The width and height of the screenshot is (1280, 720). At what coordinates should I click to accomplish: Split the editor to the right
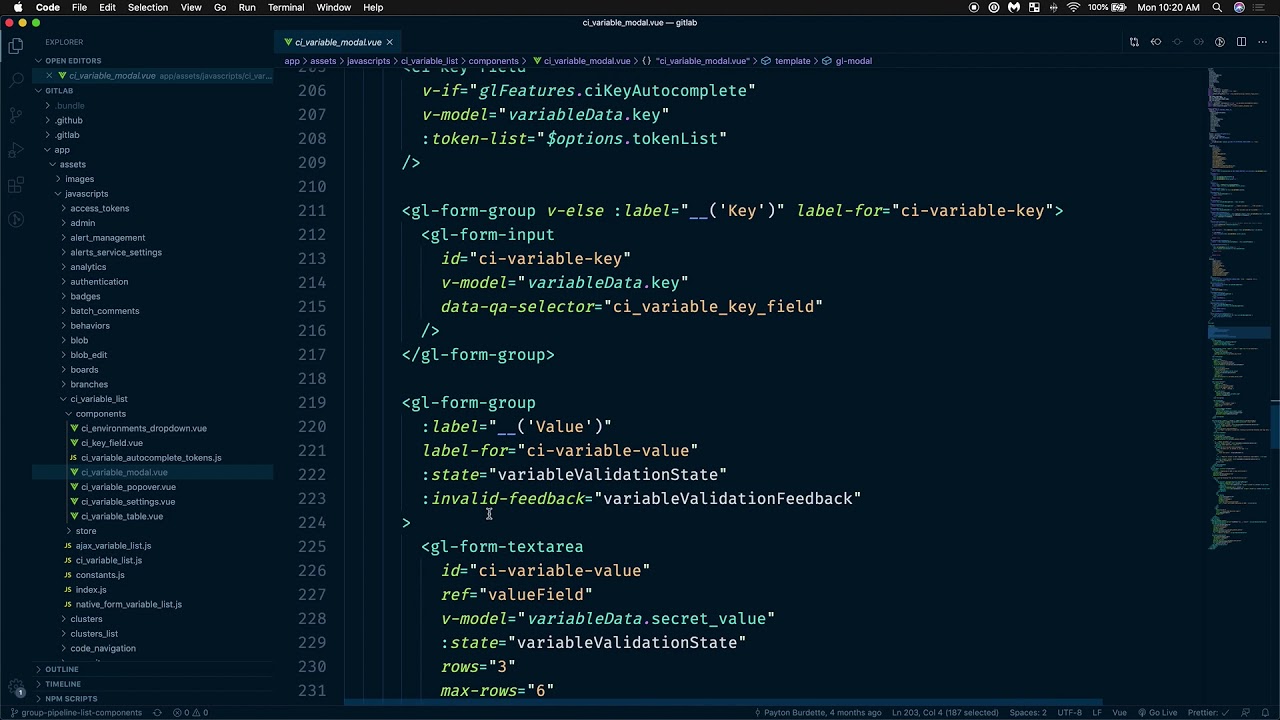pyautogui.click(x=1241, y=42)
